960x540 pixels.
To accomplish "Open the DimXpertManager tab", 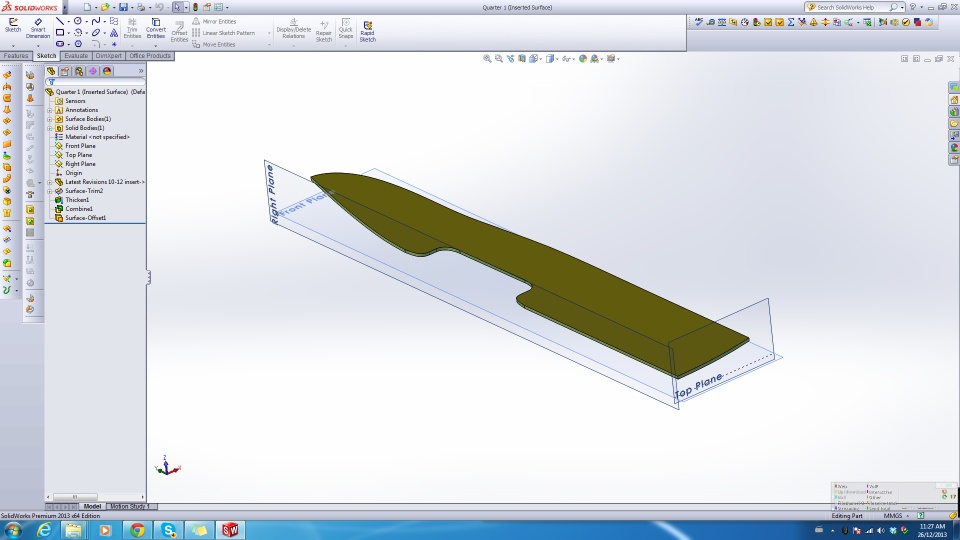I will click(93, 71).
